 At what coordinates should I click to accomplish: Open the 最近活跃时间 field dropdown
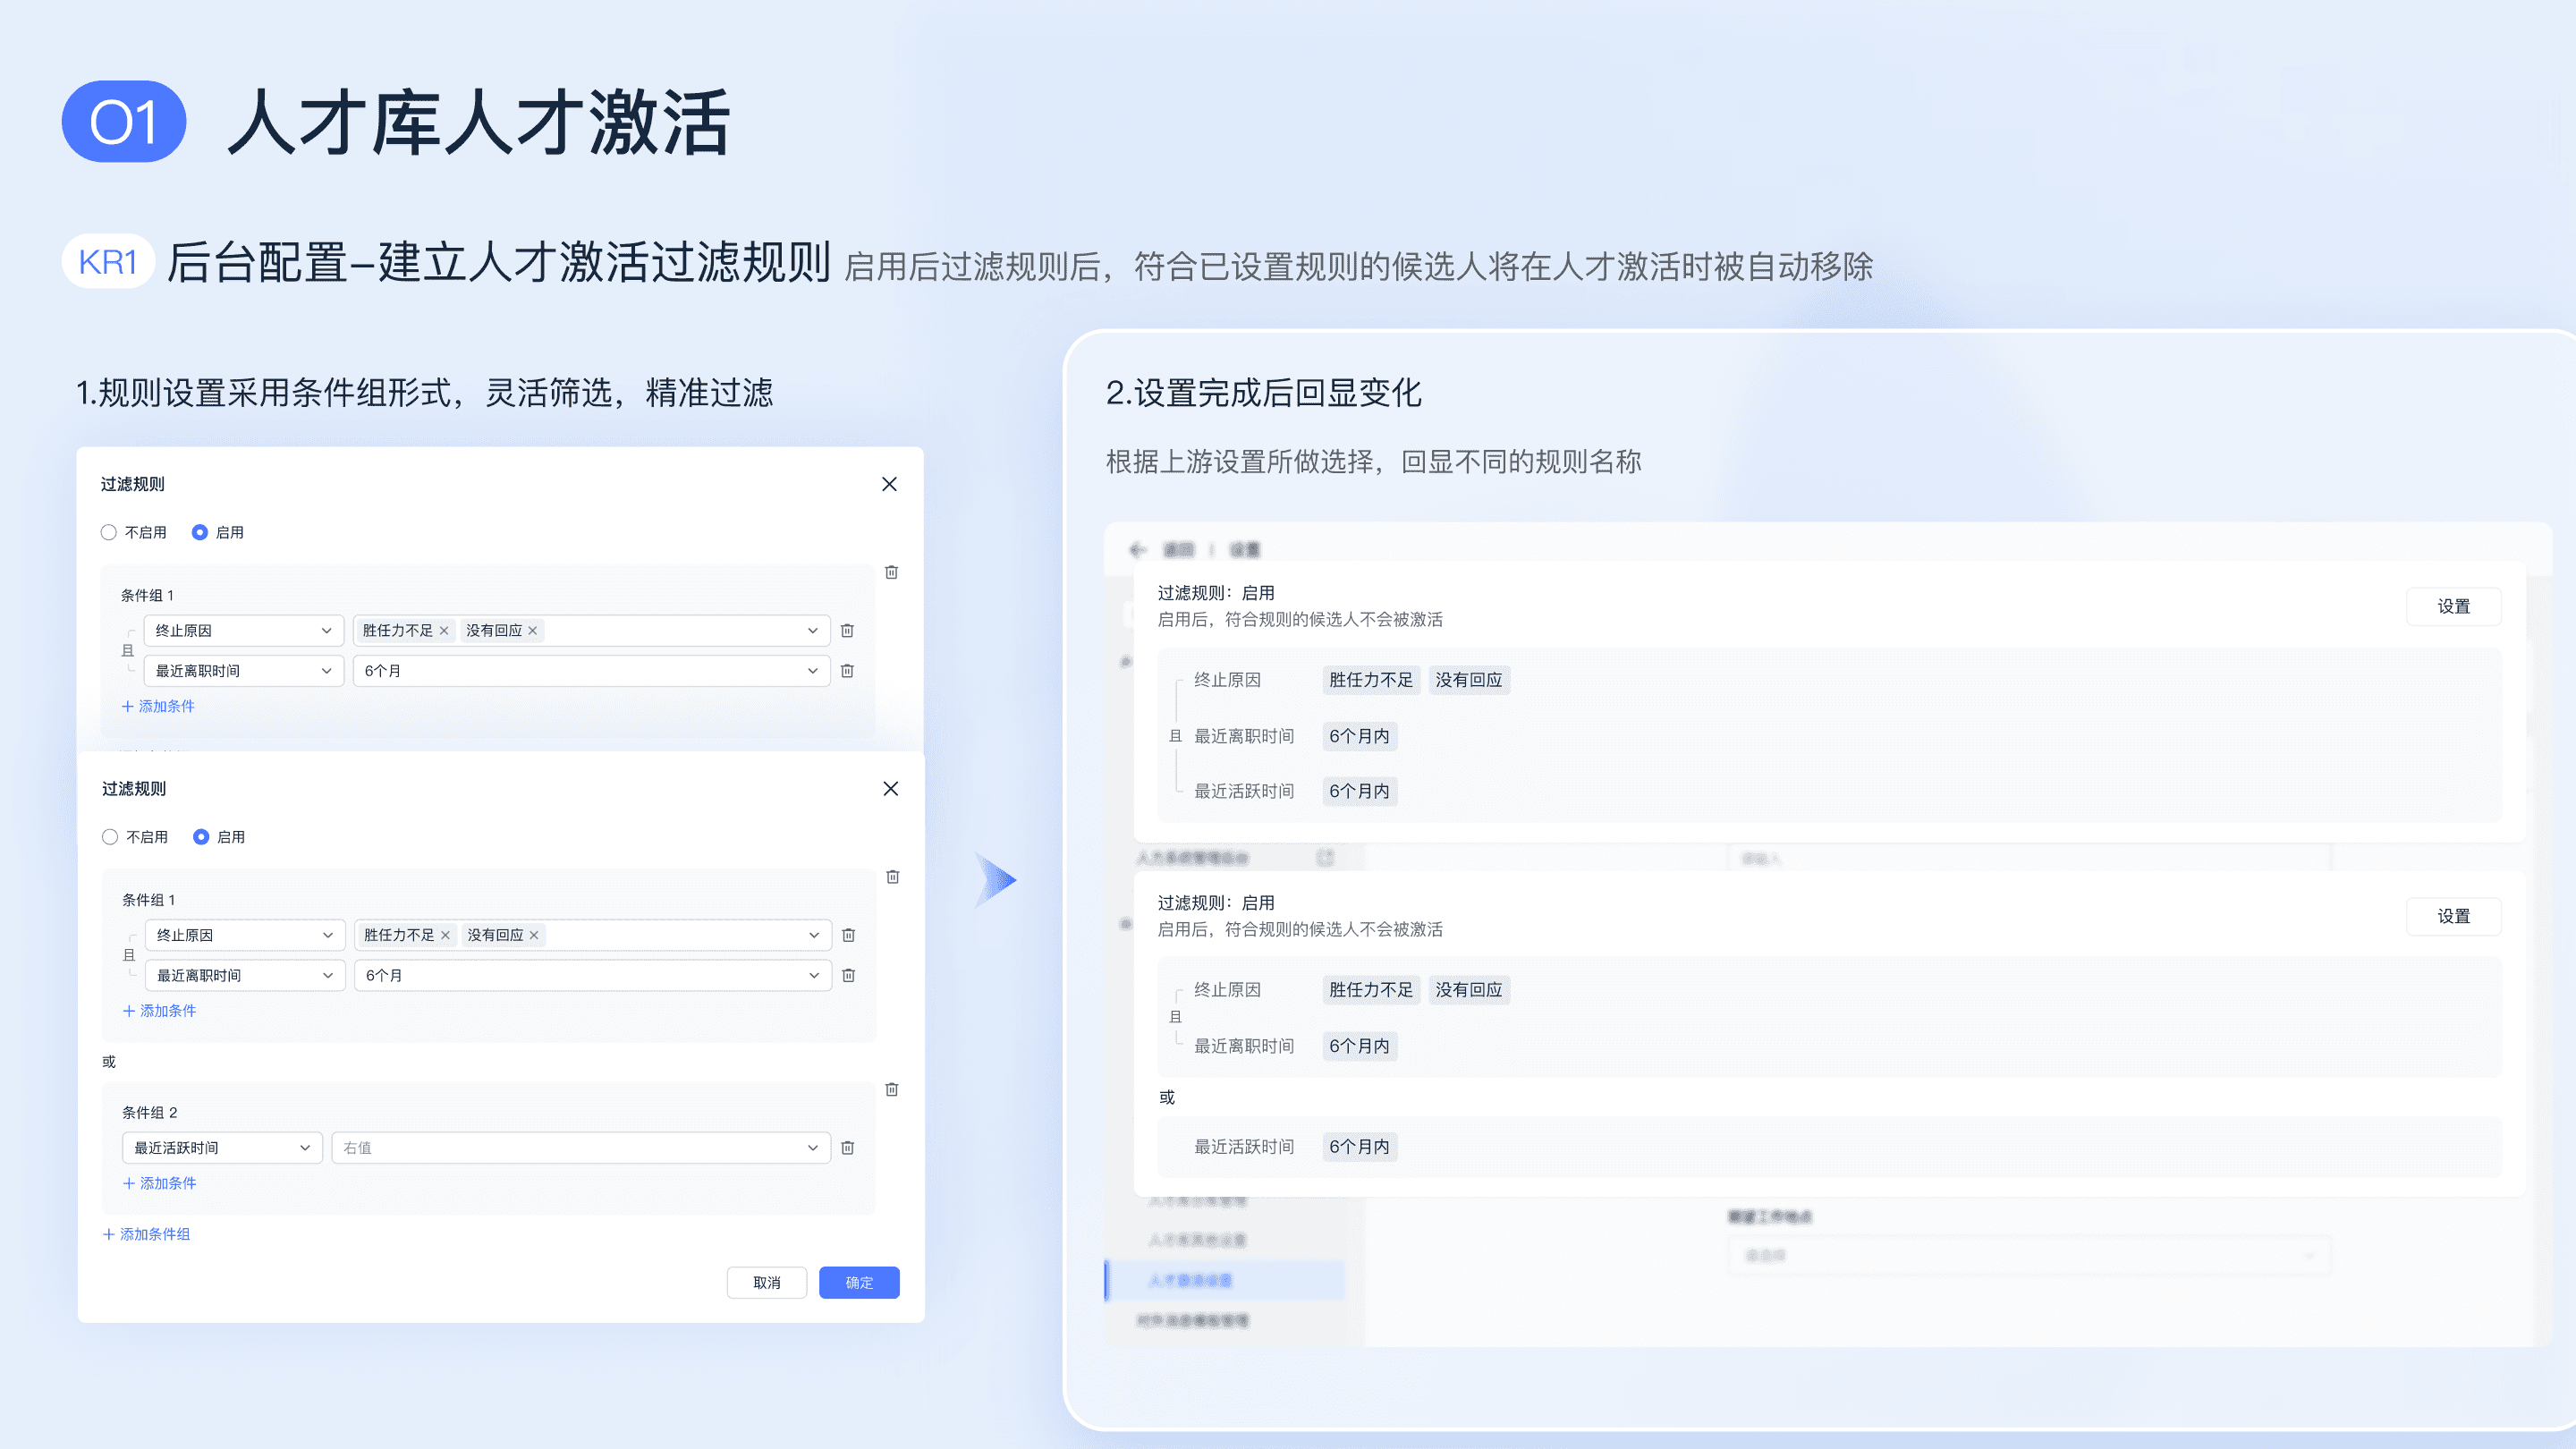click(222, 1147)
